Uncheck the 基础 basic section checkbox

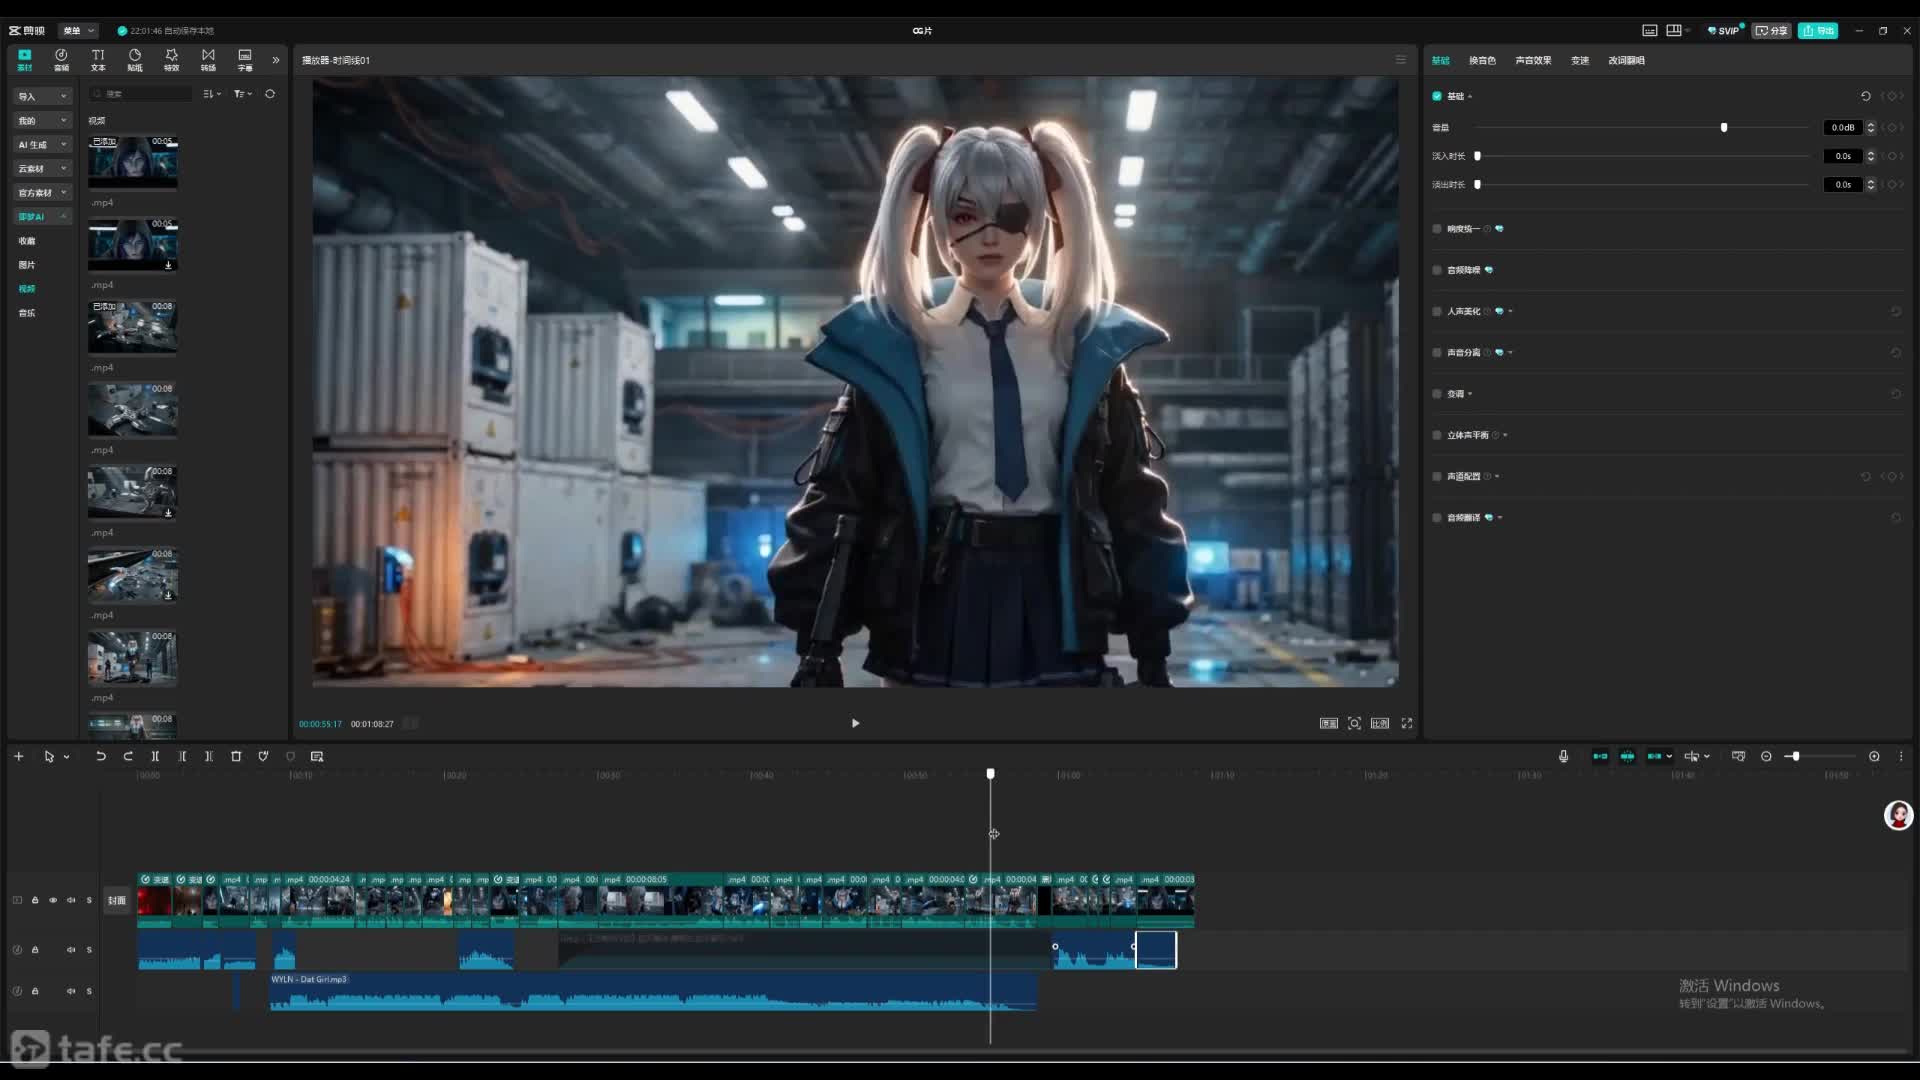(1437, 96)
